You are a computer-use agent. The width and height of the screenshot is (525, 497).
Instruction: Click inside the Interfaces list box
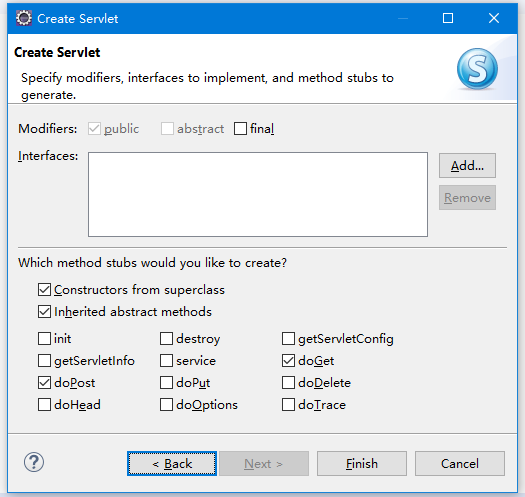(x=258, y=195)
